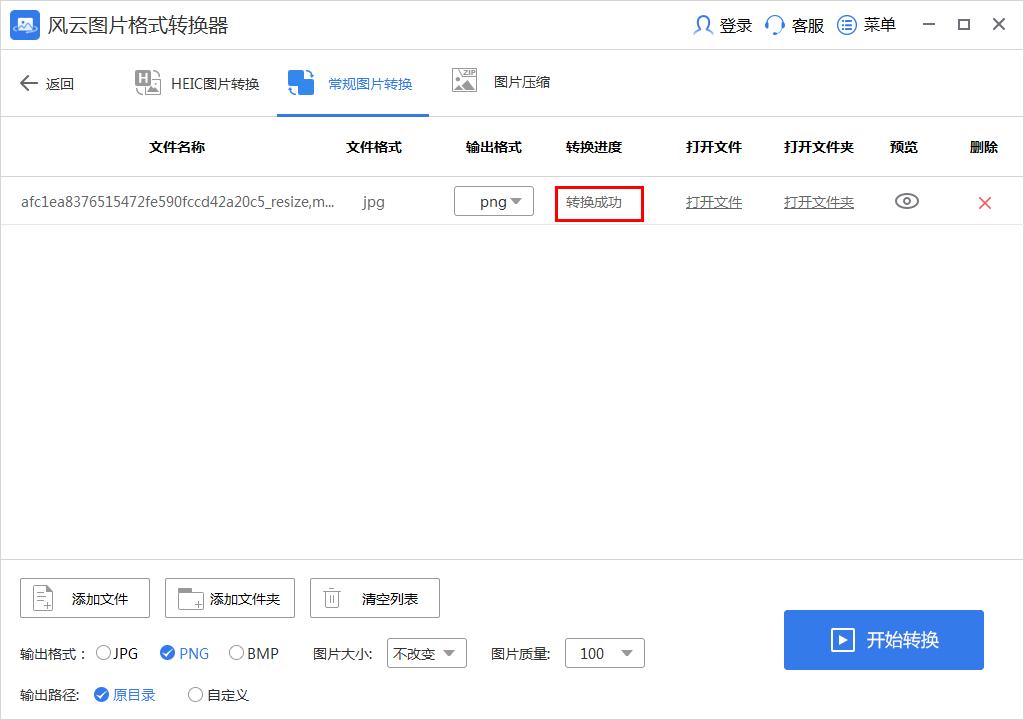Choose 自定义 custom output path

[196, 694]
